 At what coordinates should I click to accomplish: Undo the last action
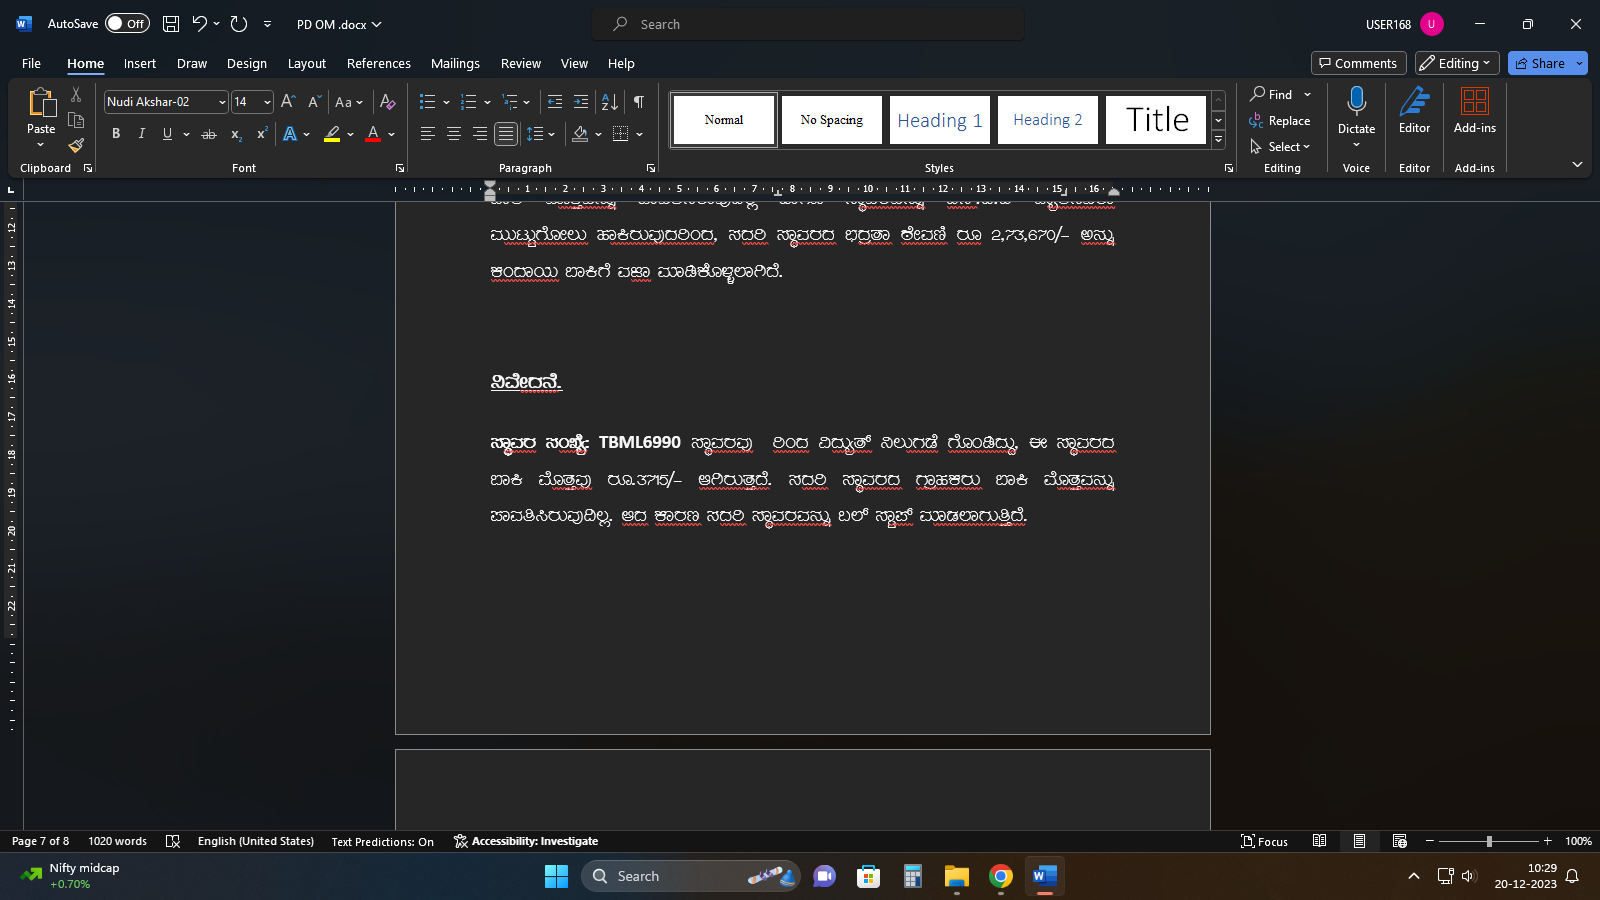pyautogui.click(x=200, y=24)
